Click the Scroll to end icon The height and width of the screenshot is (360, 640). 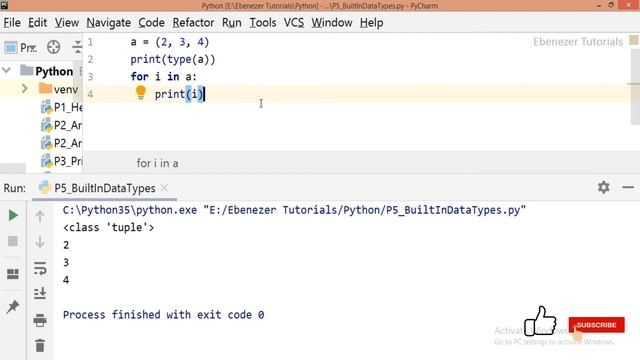pyautogui.click(x=40, y=293)
